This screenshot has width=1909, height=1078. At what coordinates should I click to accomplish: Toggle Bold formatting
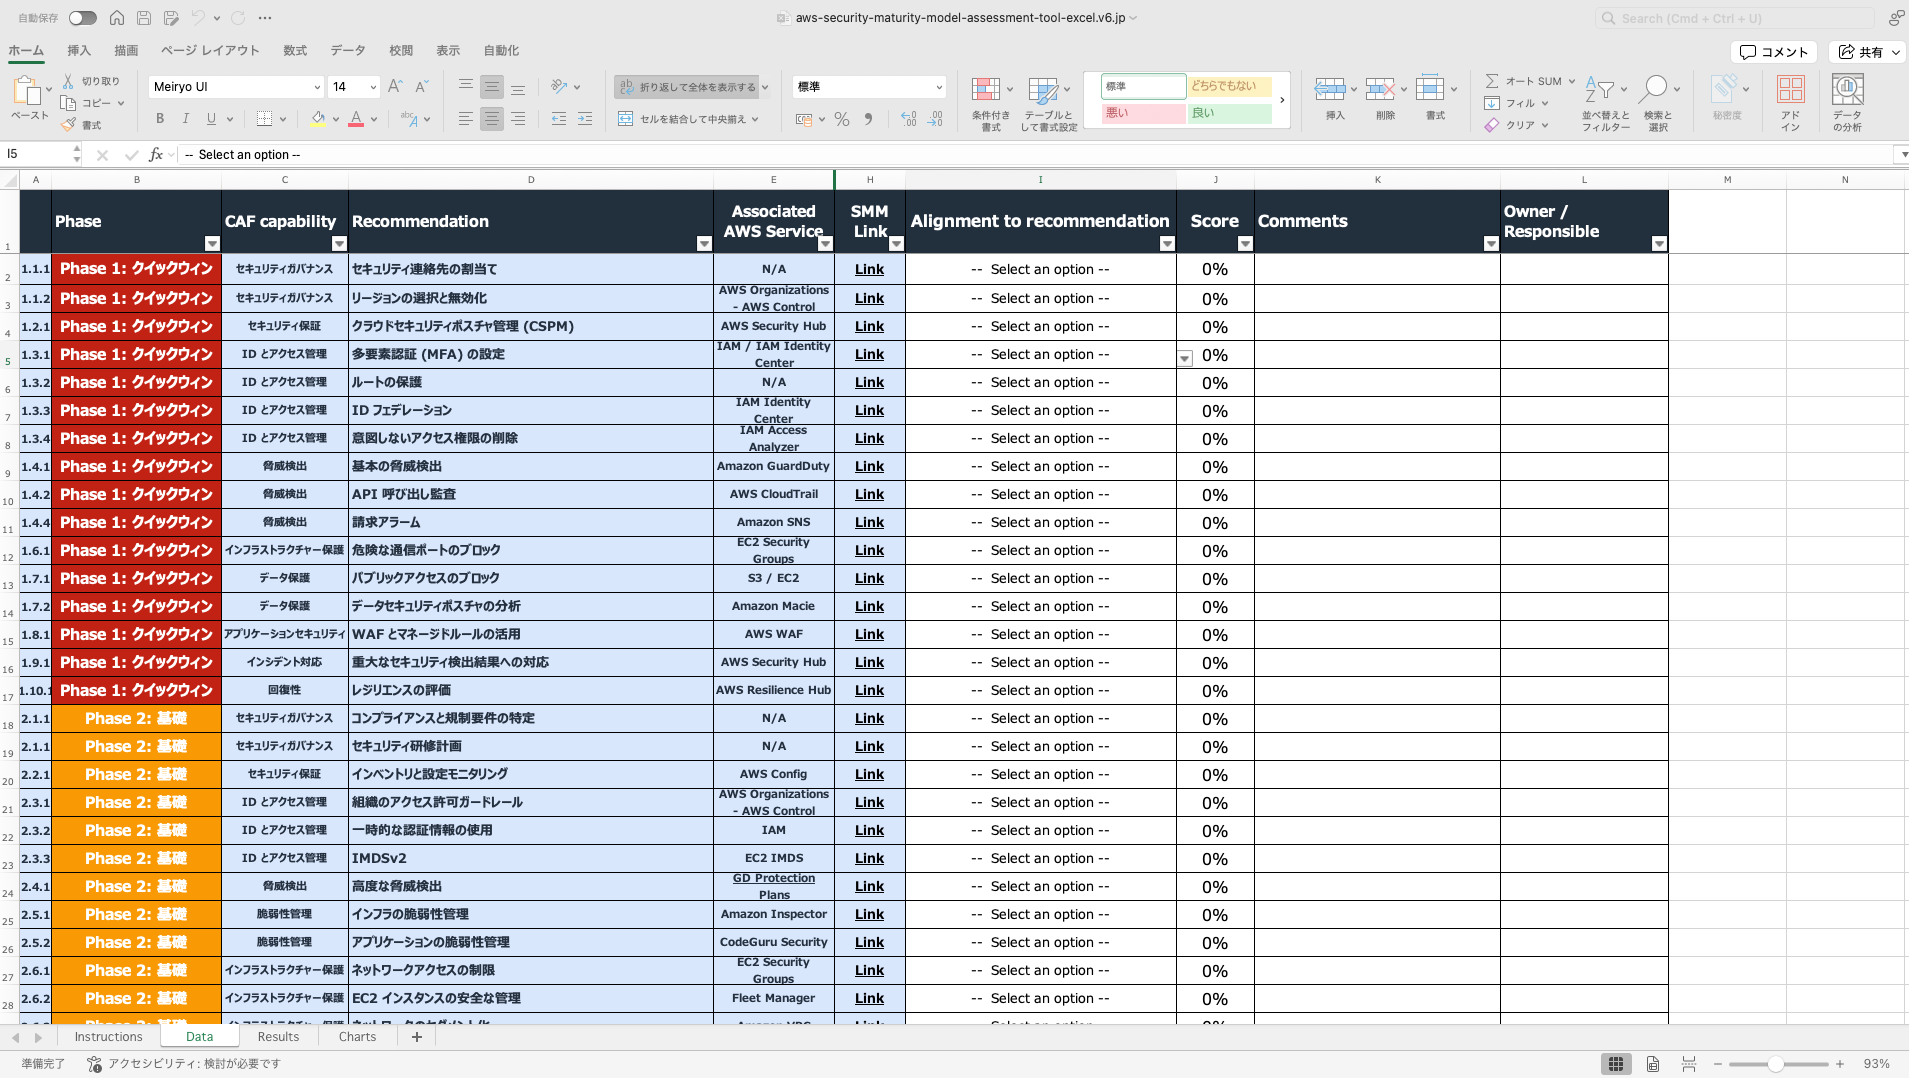coord(160,119)
